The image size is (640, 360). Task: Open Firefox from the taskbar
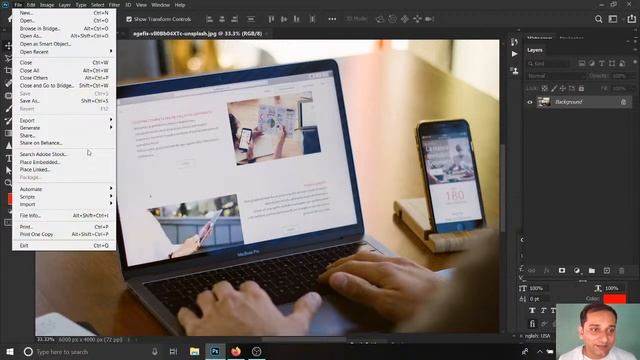(236, 351)
